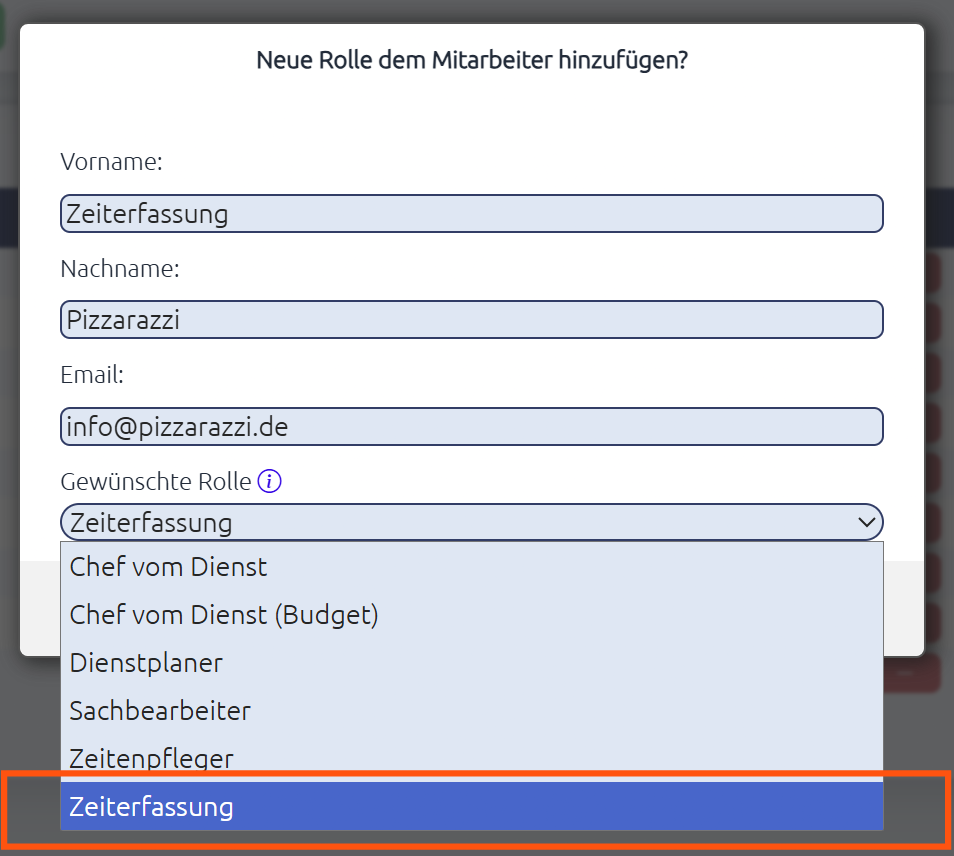The height and width of the screenshot is (856, 954).
Task: Click the Email: label
Action: (92, 375)
